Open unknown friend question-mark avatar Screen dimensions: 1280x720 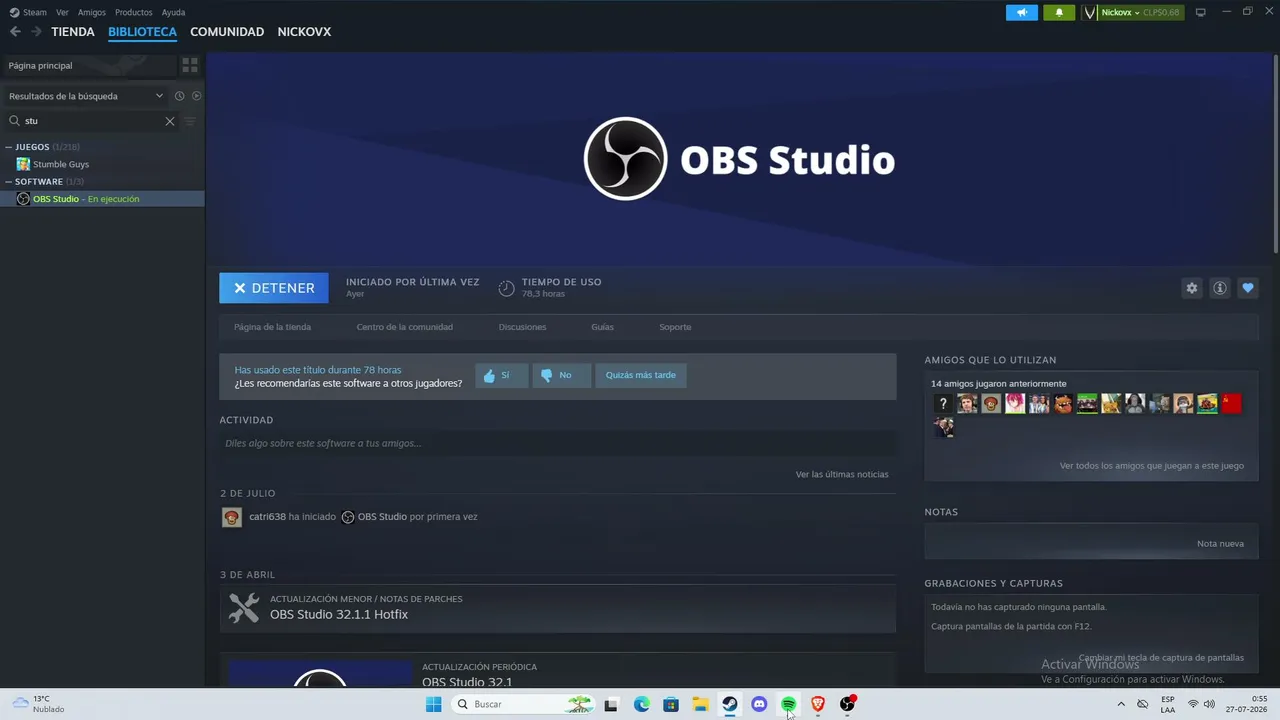click(x=943, y=404)
